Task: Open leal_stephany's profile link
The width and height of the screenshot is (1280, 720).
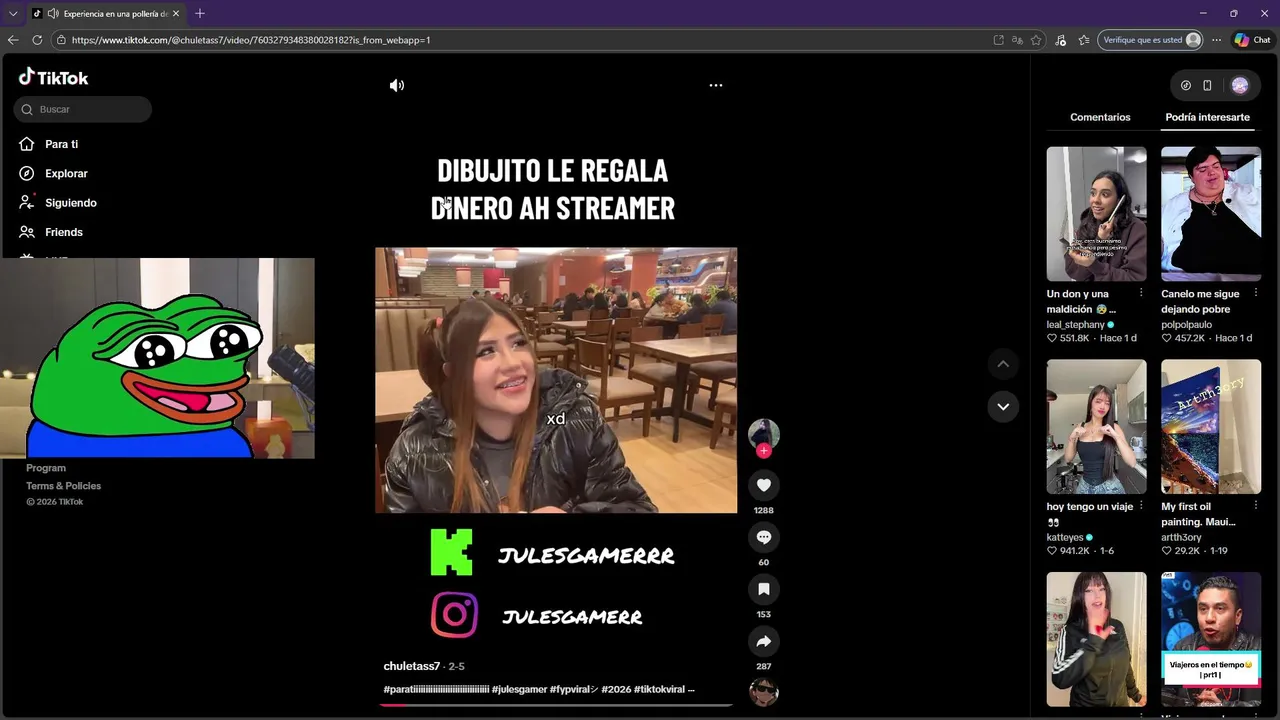Action: [1076, 325]
